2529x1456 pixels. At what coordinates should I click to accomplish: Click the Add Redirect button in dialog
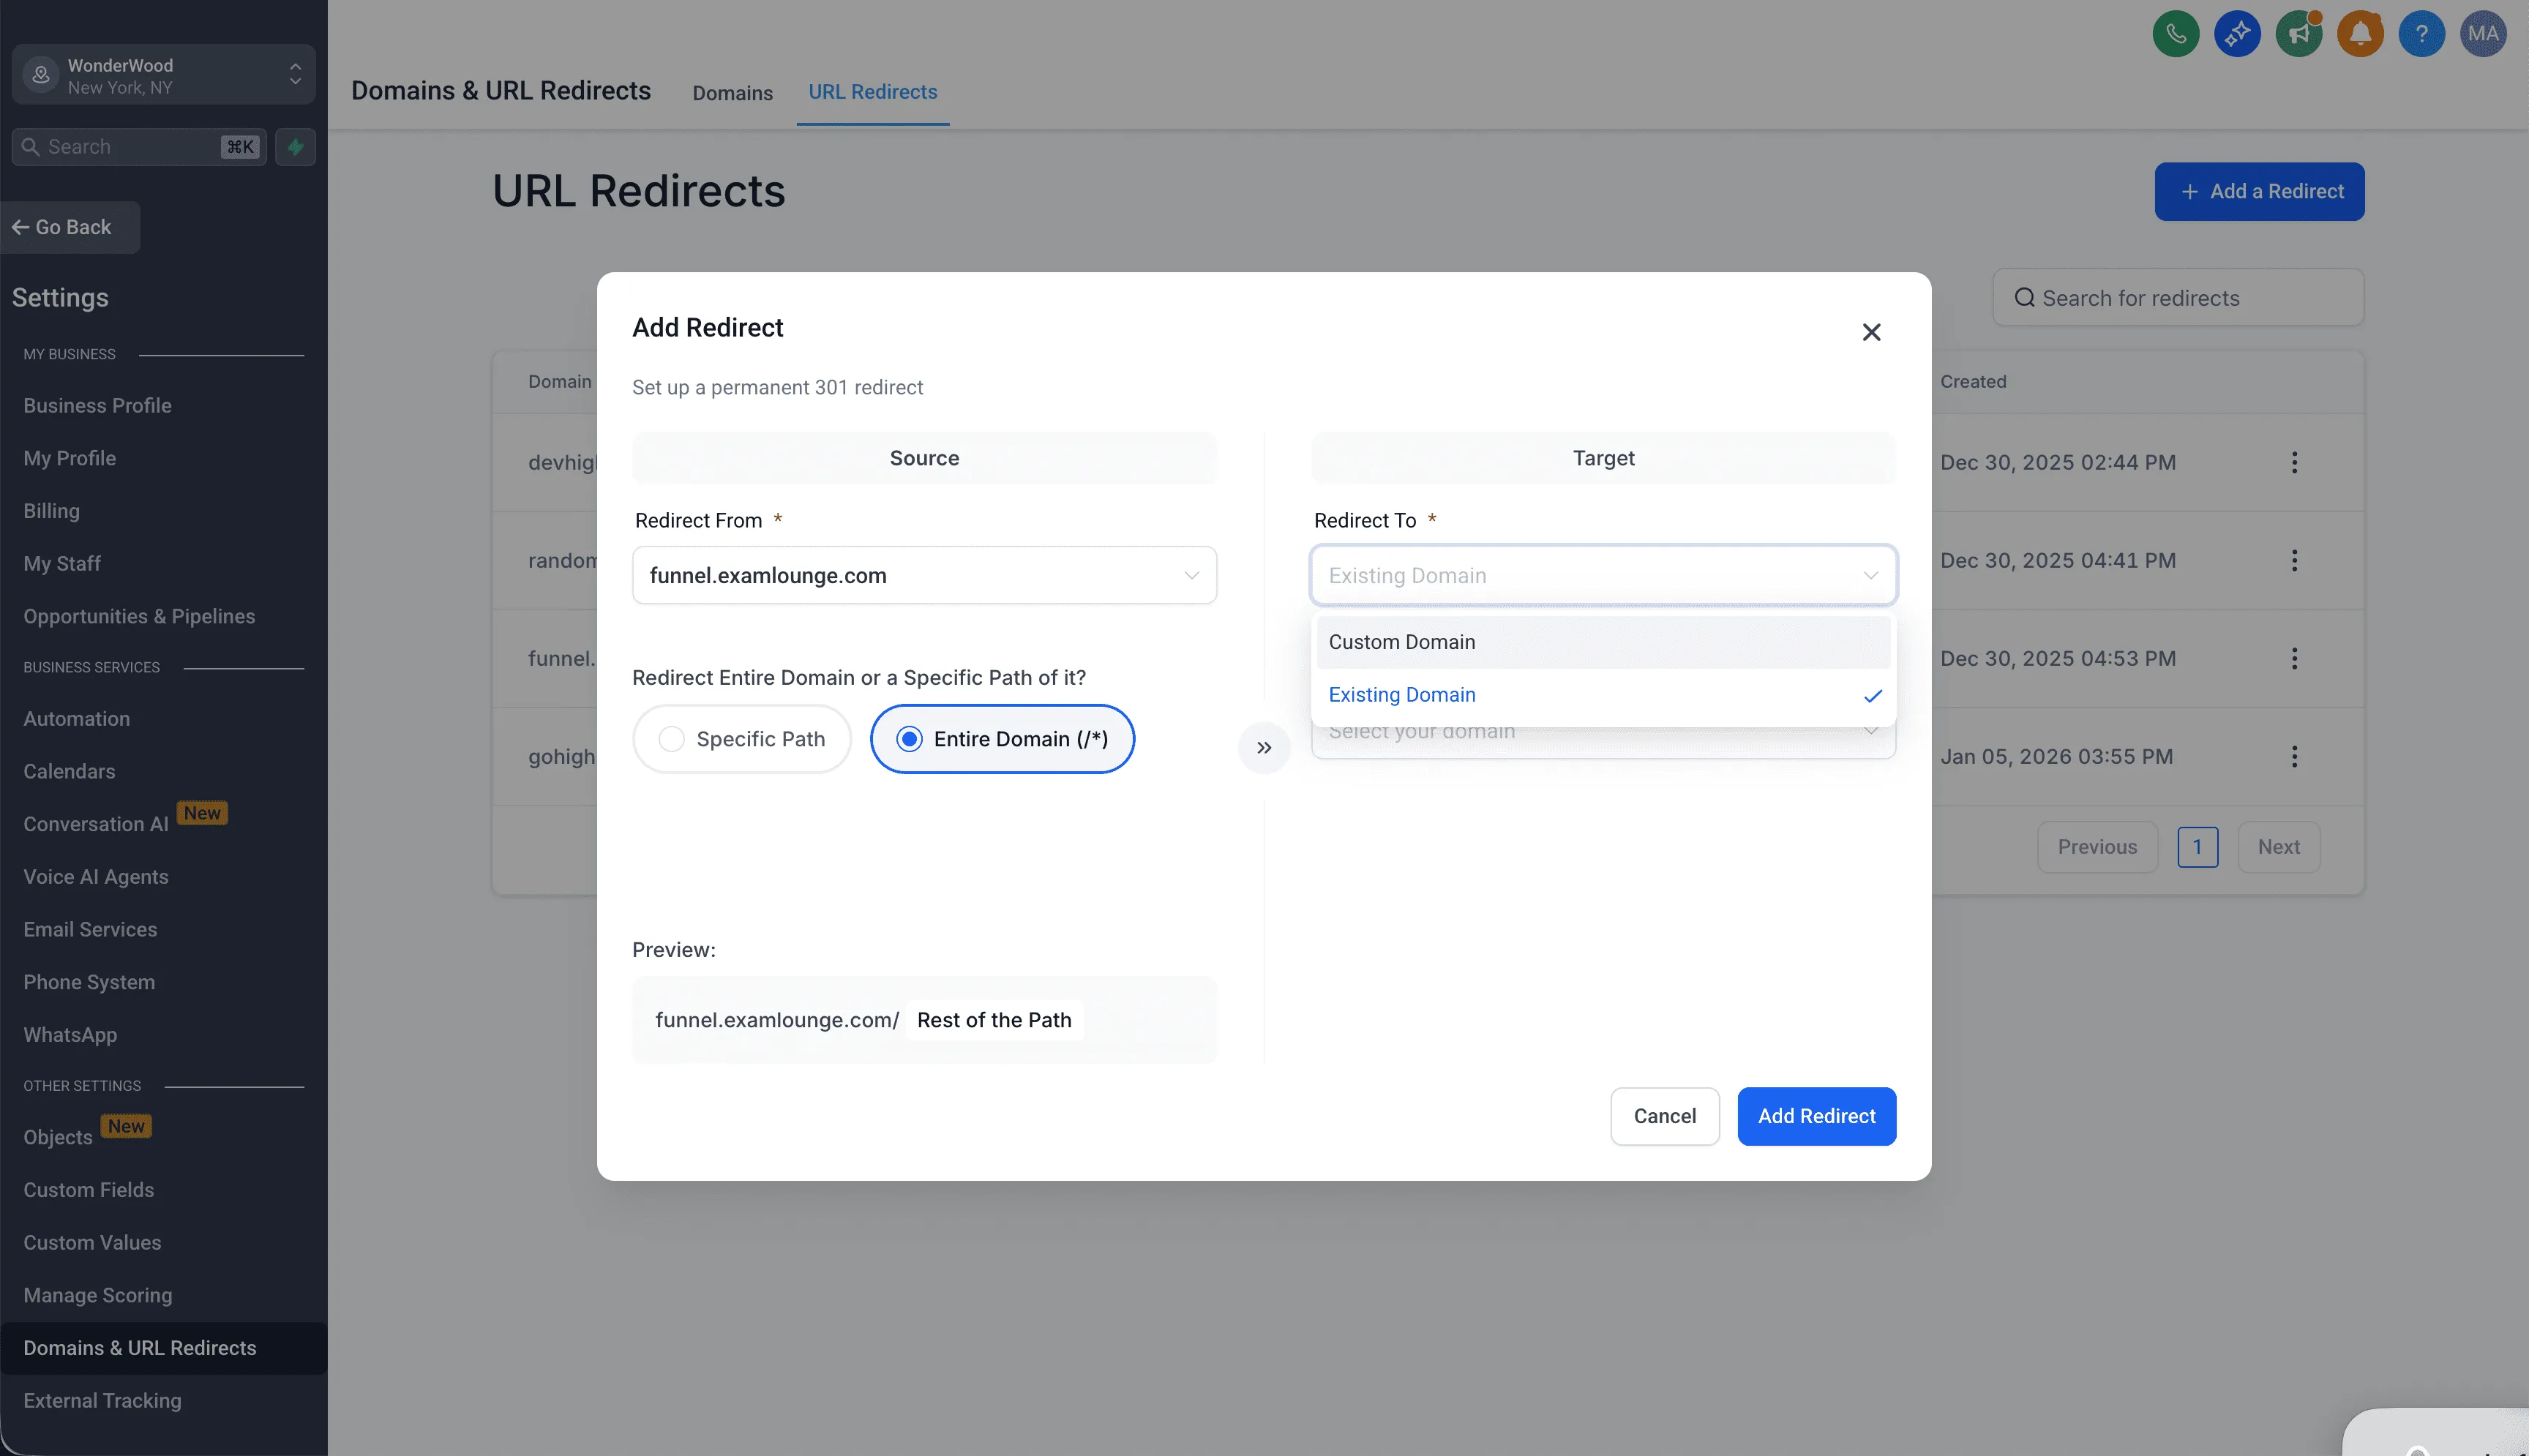[1816, 1116]
